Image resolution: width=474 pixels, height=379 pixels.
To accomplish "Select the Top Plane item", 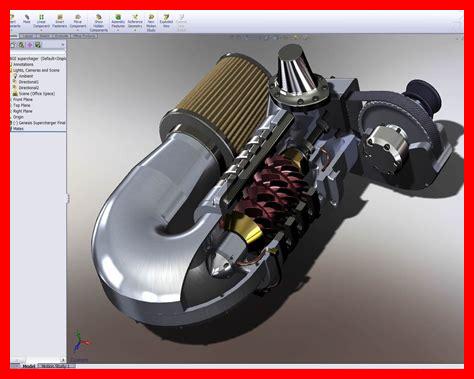I will (x=22, y=105).
